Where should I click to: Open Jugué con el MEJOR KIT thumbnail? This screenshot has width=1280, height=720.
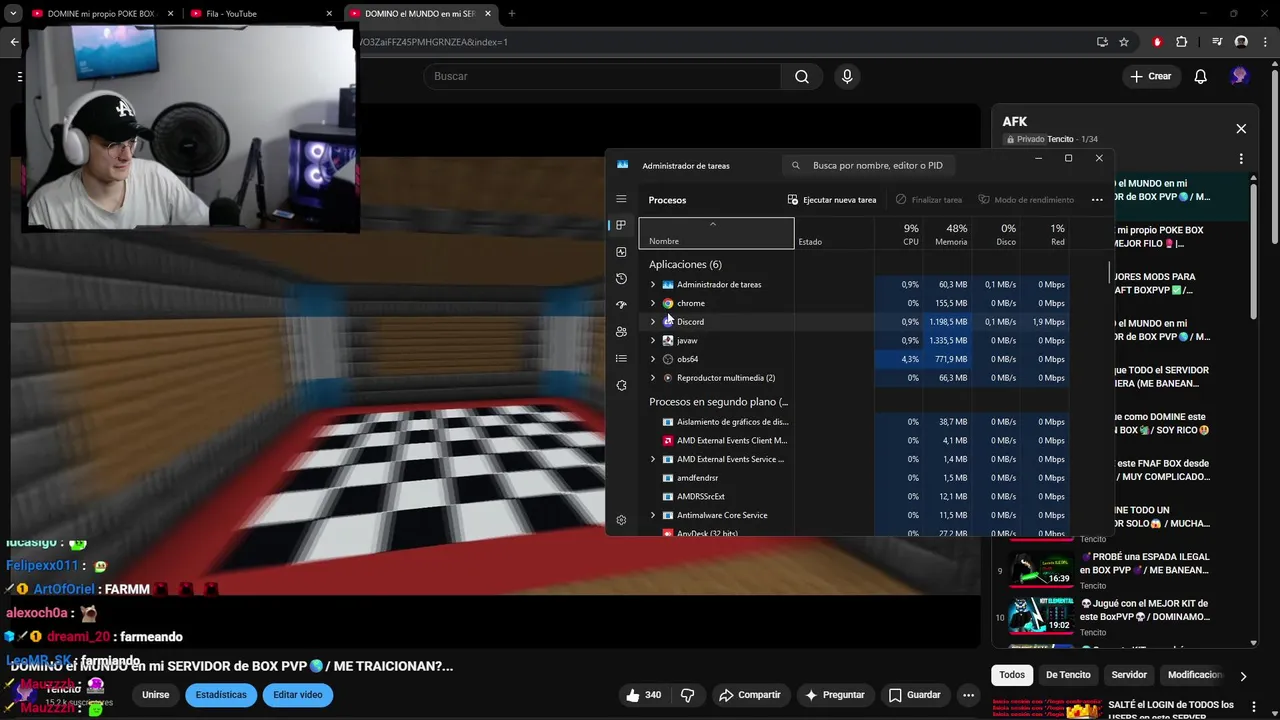[1040, 617]
